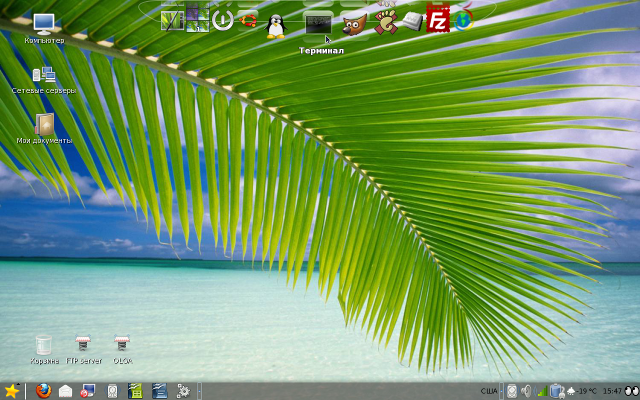The height and width of the screenshot is (400, 640).
Task: Open FileZilla from the top dock
Action: (x=436, y=19)
